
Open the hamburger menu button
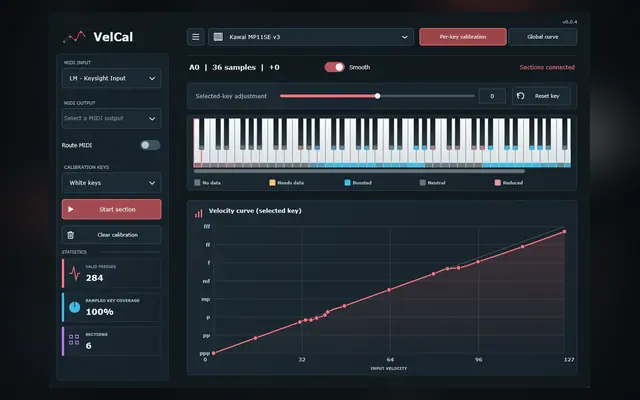tap(196, 37)
